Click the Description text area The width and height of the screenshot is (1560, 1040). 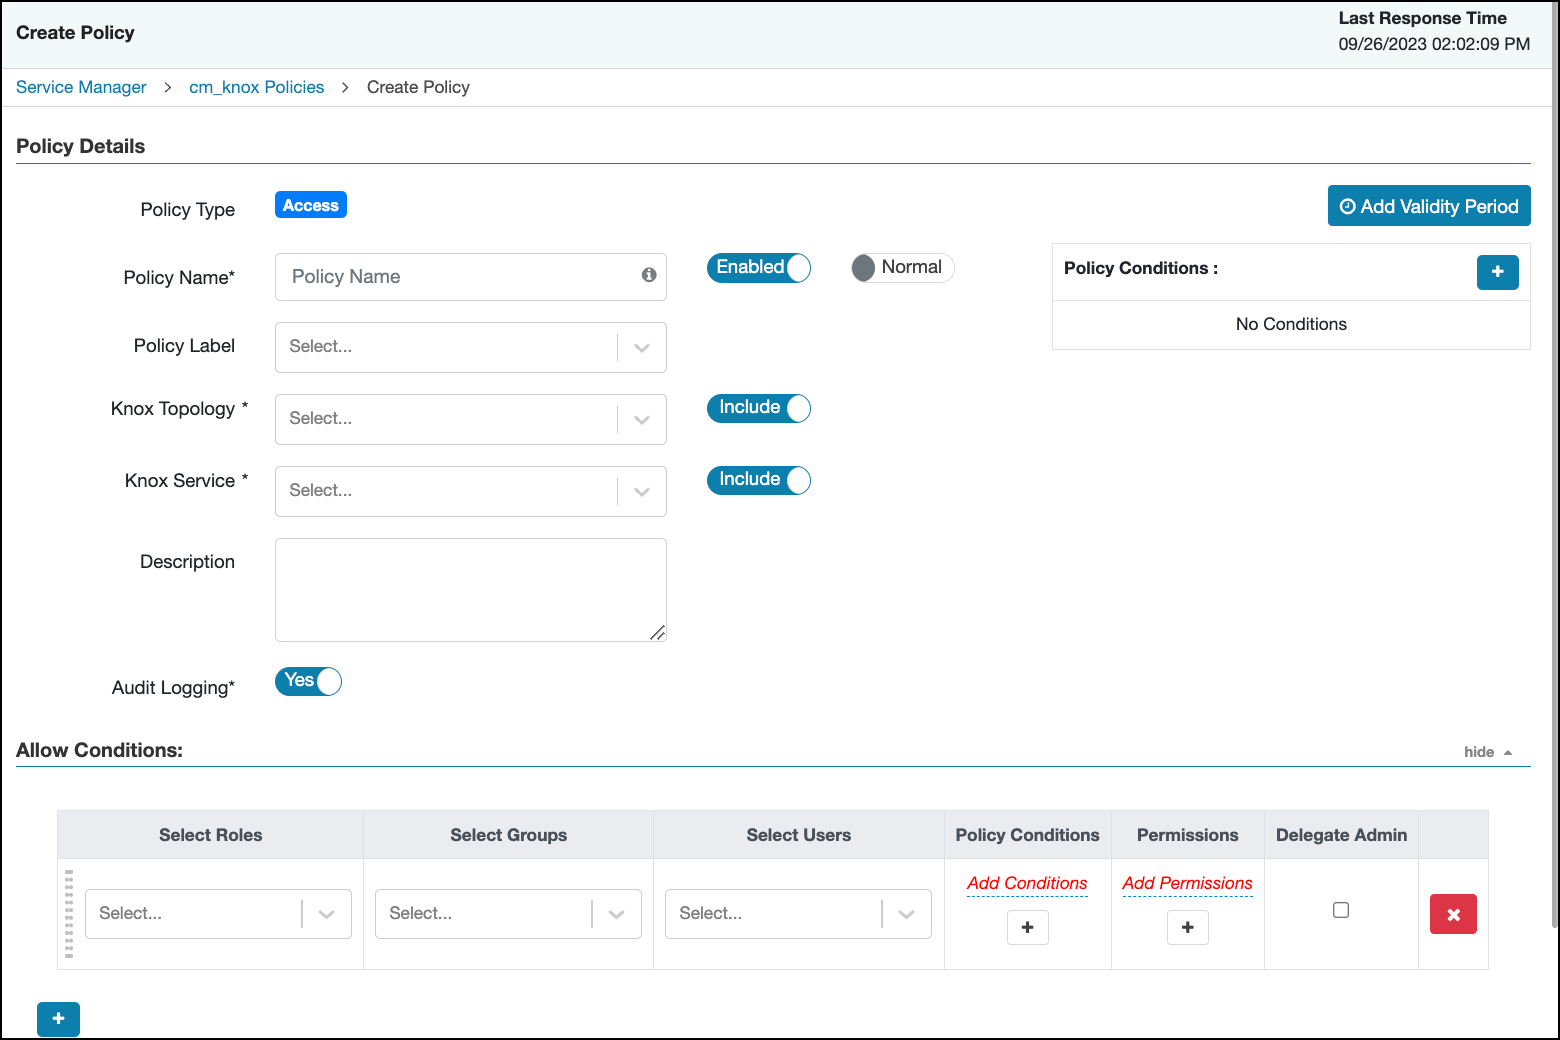(470, 590)
